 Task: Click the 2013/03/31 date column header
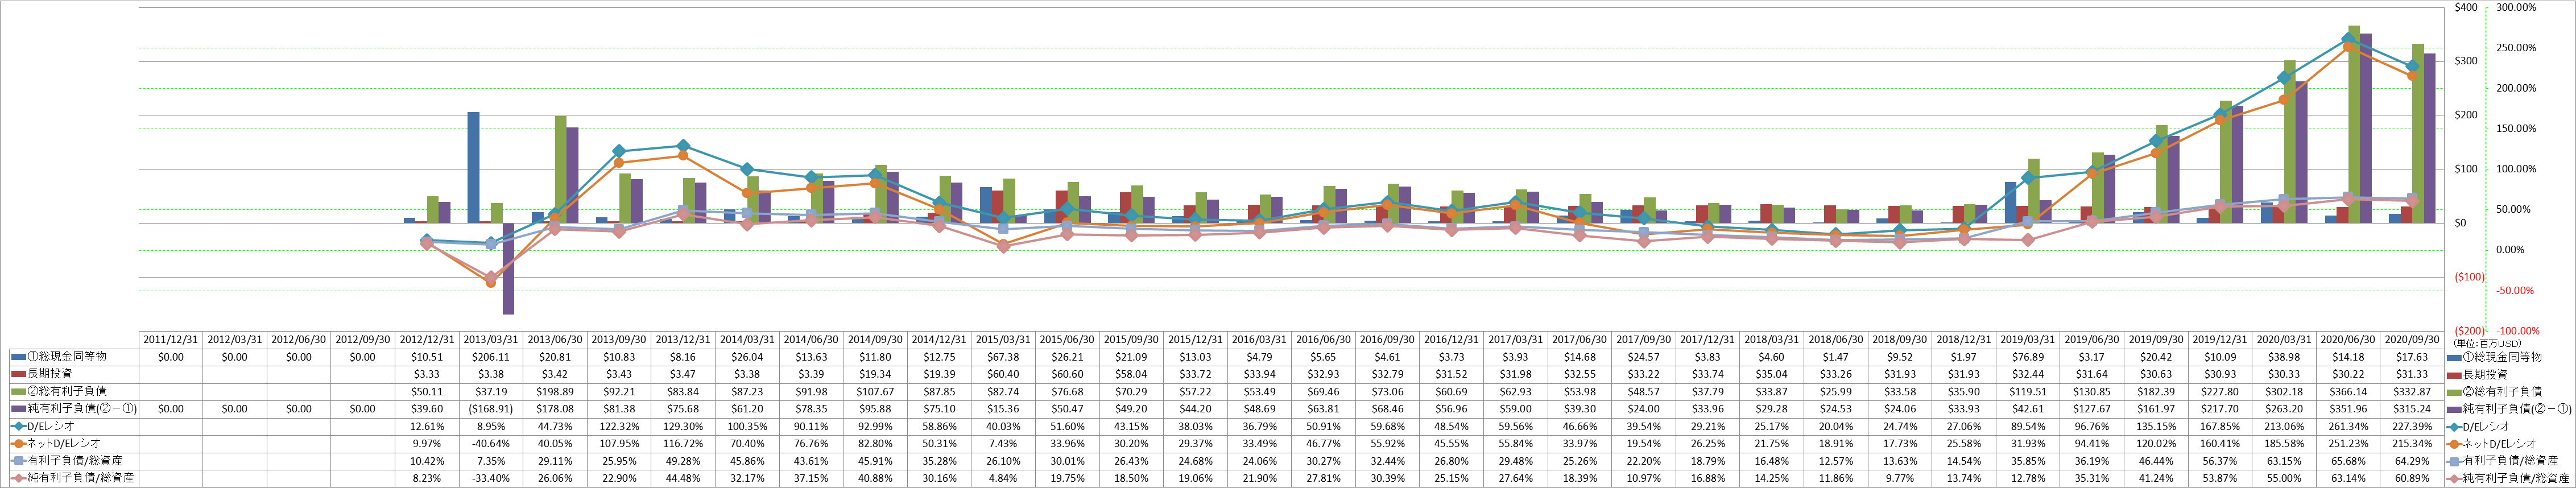coord(491,339)
